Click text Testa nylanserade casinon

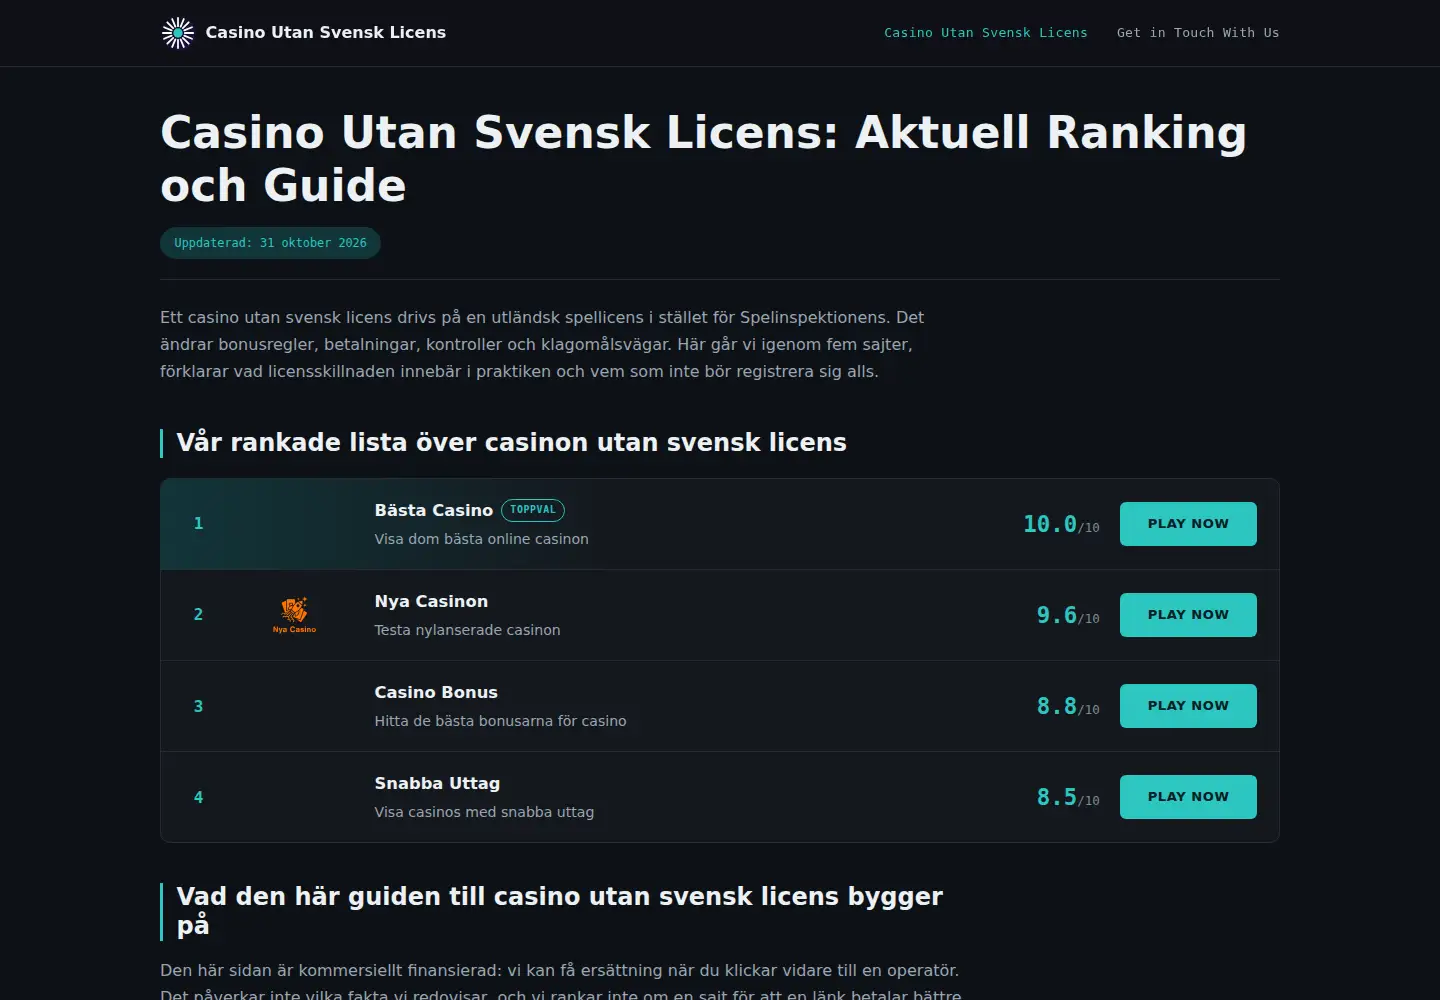coord(467,630)
